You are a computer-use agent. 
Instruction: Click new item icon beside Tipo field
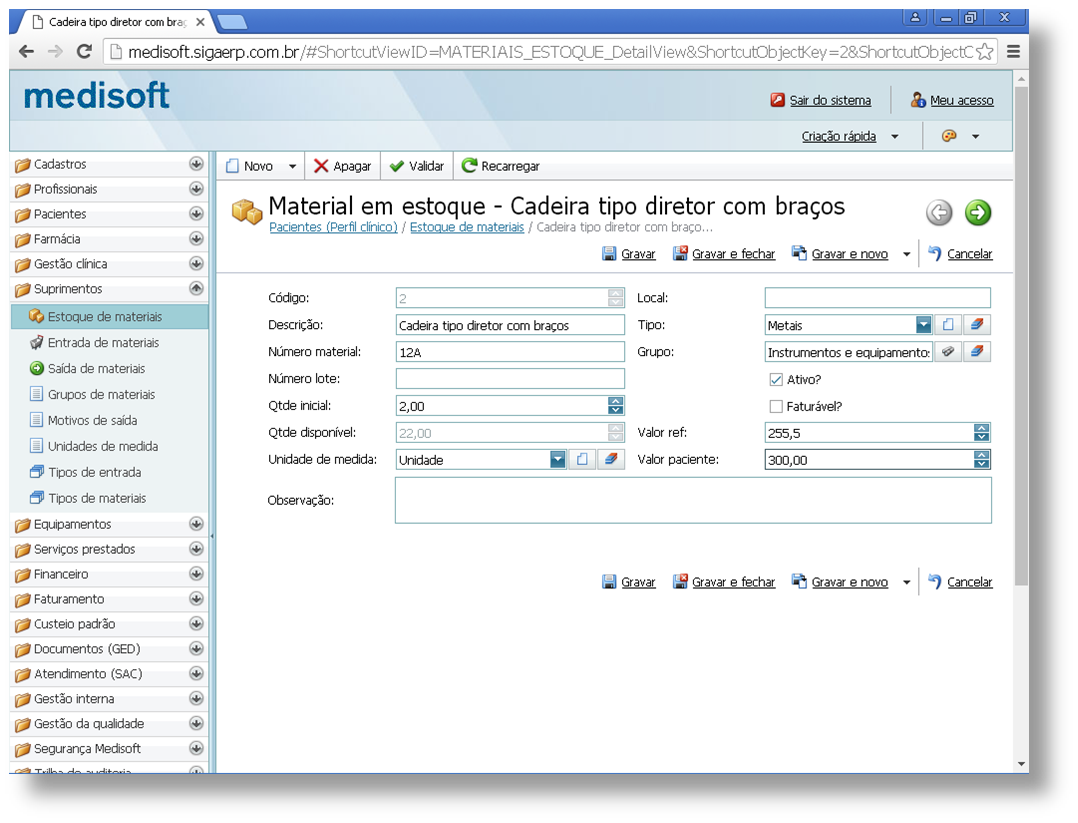[948, 325]
